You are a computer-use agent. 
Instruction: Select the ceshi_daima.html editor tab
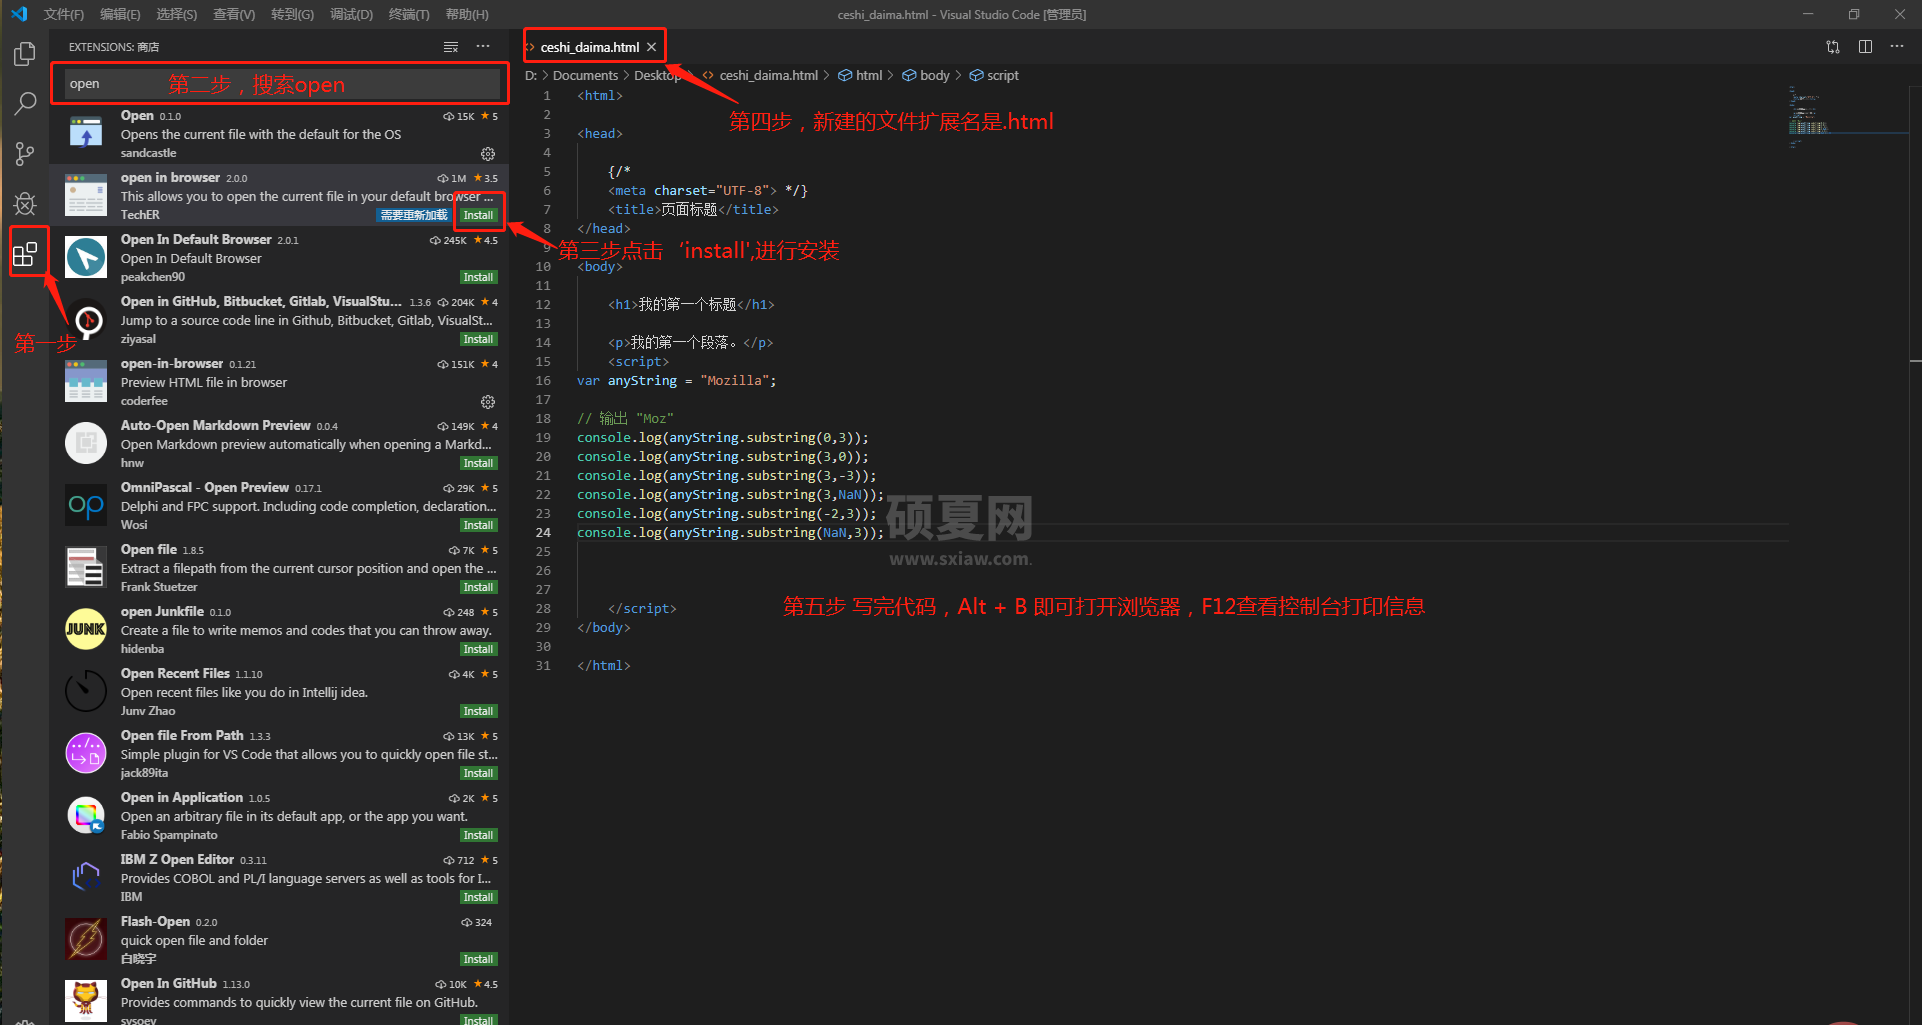coord(590,47)
